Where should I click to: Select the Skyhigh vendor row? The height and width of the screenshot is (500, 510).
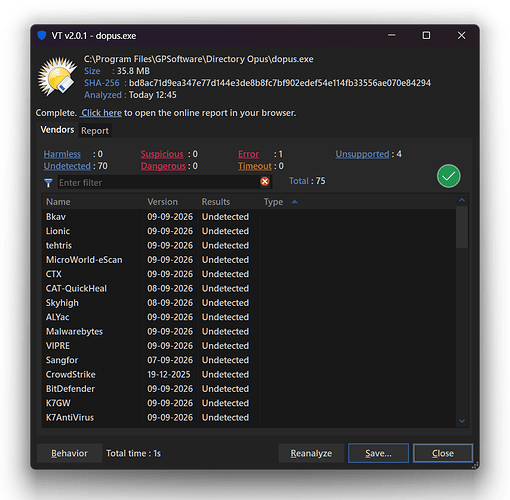(249, 303)
